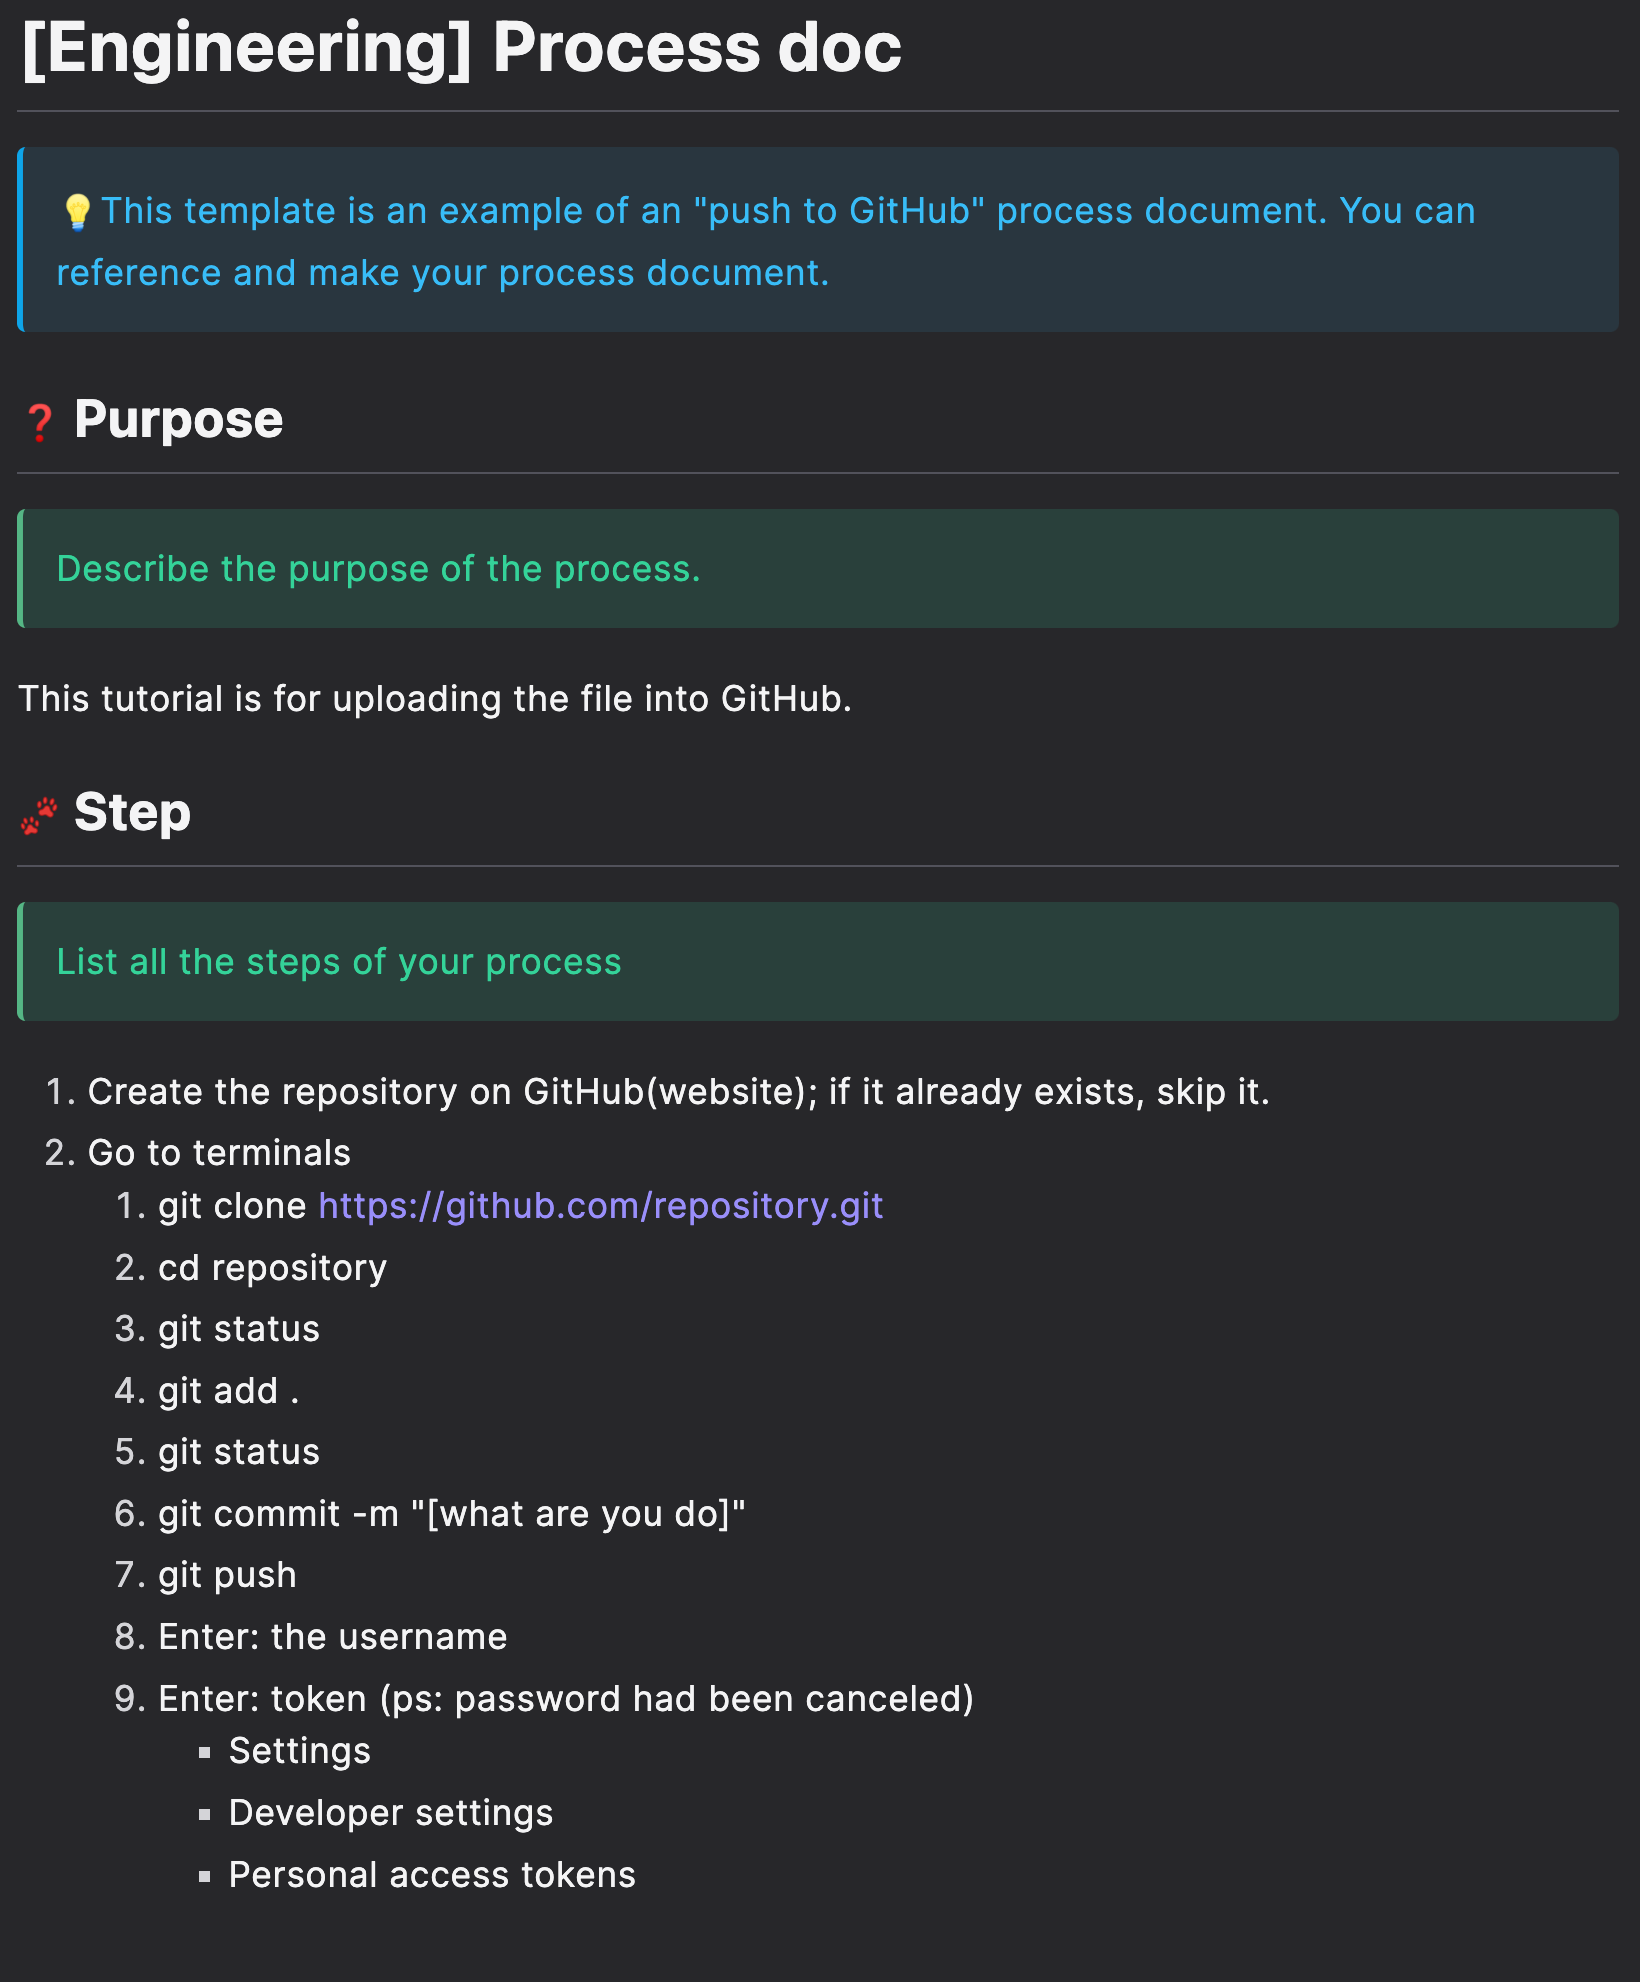Image resolution: width=1640 pixels, height=1982 pixels.
Task: Click the 'cd repository' step
Action: [x=272, y=1268]
